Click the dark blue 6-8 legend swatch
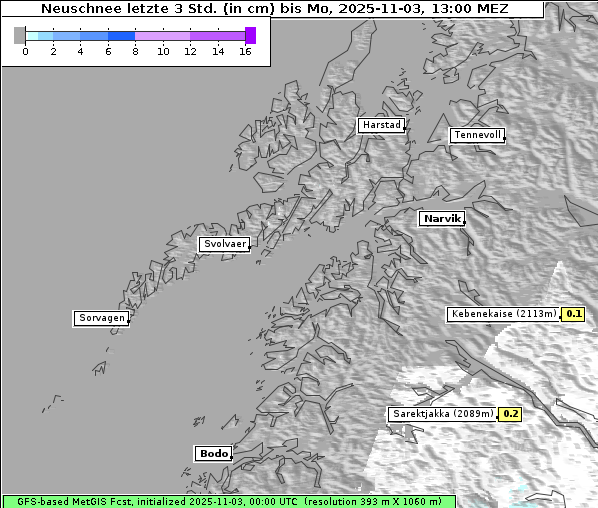Image resolution: width=598 pixels, height=508 pixels. pyautogui.click(x=121, y=36)
